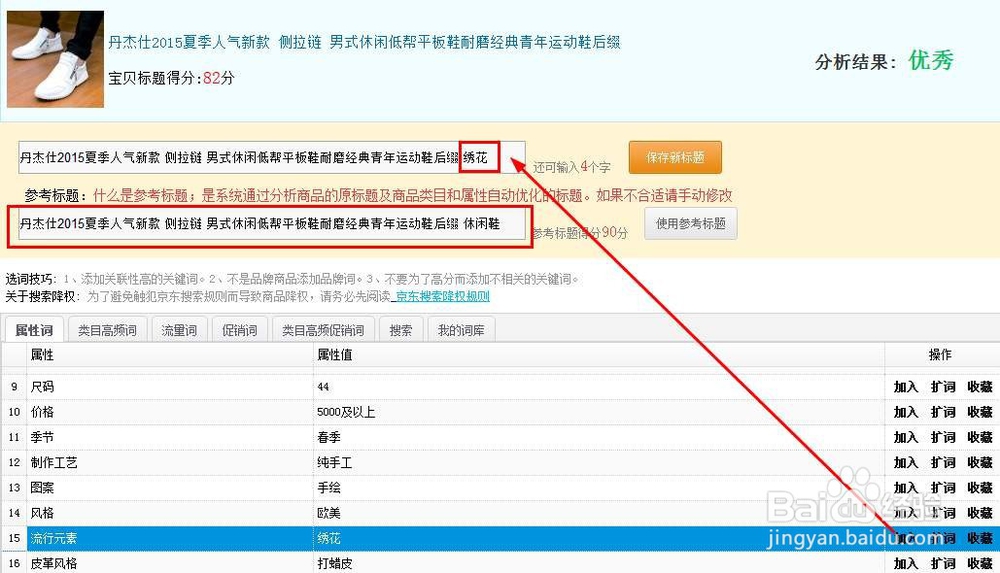
Task: Click the value 打蜡皮
Action: point(335,563)
